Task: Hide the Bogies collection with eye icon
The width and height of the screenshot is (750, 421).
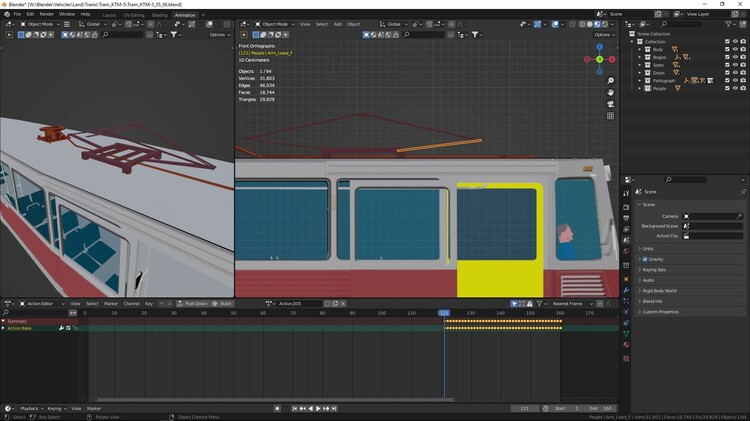Action: coord(735,57)
